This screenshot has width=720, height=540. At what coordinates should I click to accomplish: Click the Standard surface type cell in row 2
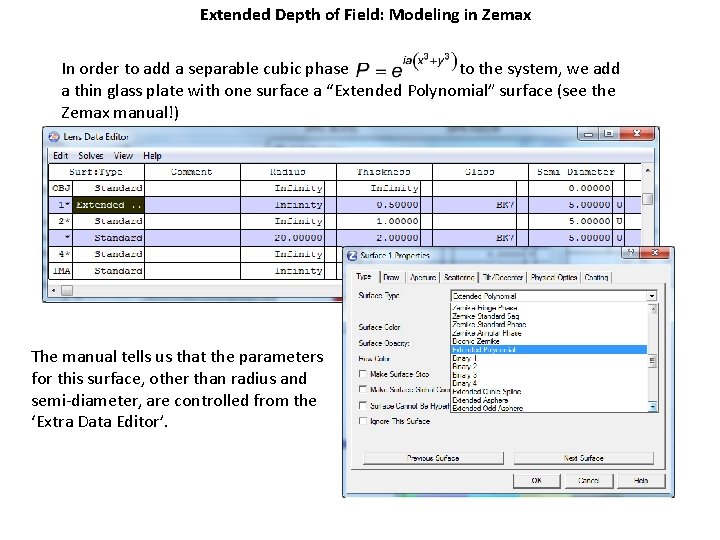(109, 221)
